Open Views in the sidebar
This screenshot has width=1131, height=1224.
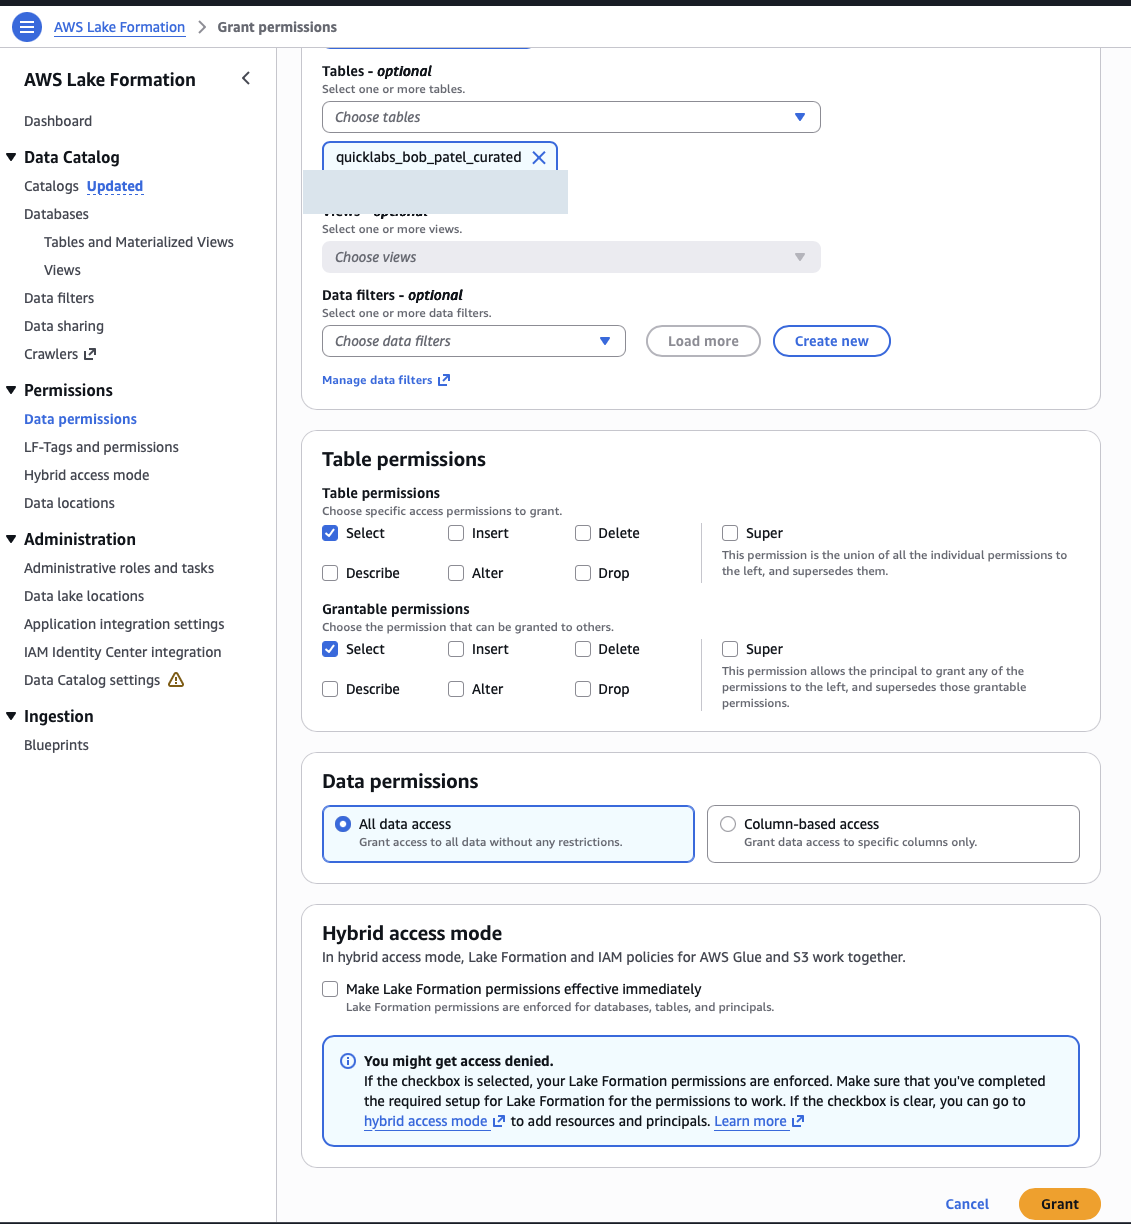tap(62, 270)
